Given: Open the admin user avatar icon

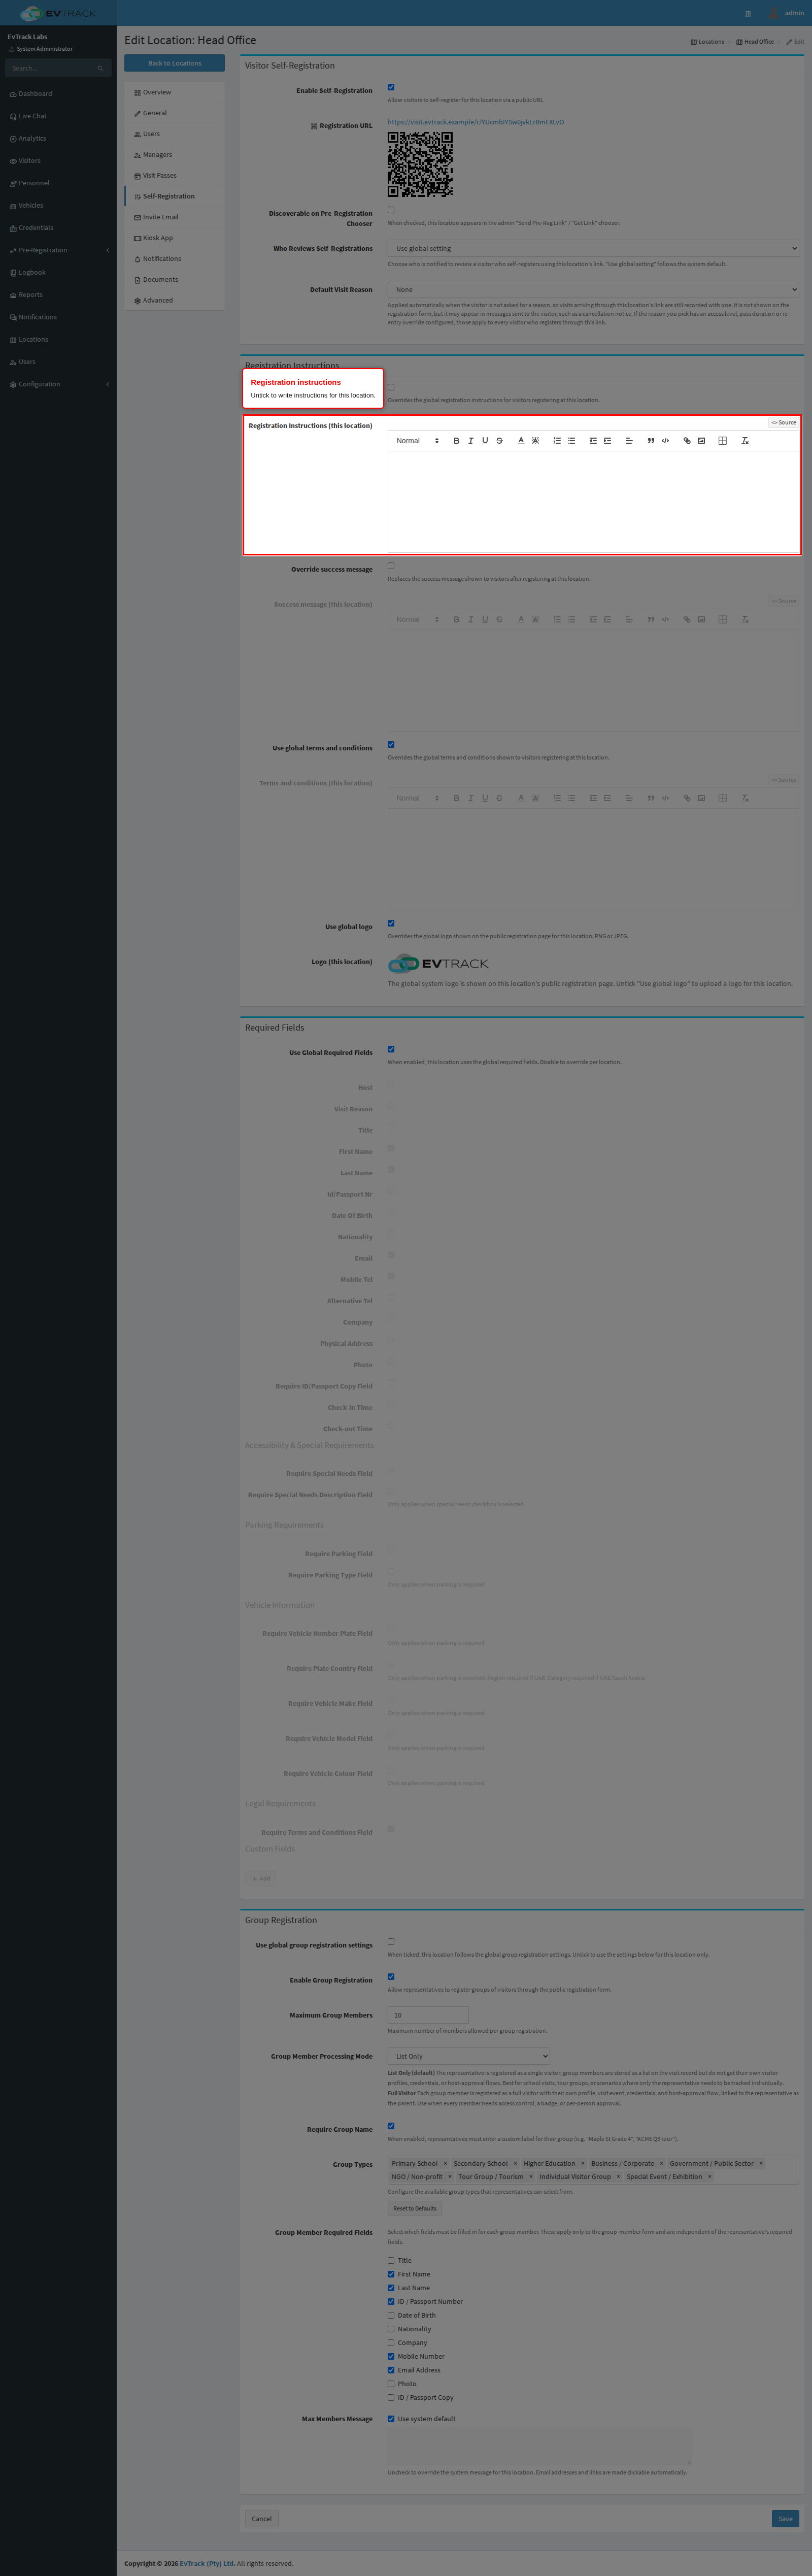Looking at the screenshot, I should pyautogui.click(x=773, y=13).
